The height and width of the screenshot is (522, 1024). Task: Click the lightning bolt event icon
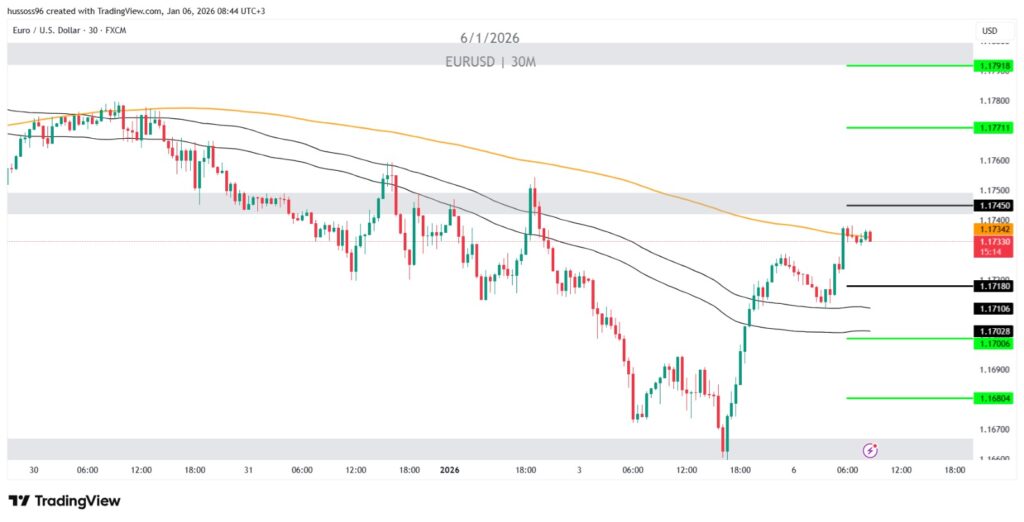(870, 450)
